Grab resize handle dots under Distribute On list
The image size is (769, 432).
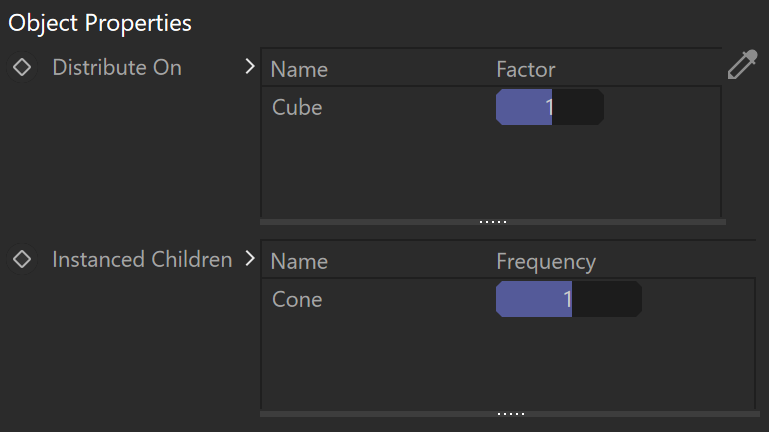(493, 222)
